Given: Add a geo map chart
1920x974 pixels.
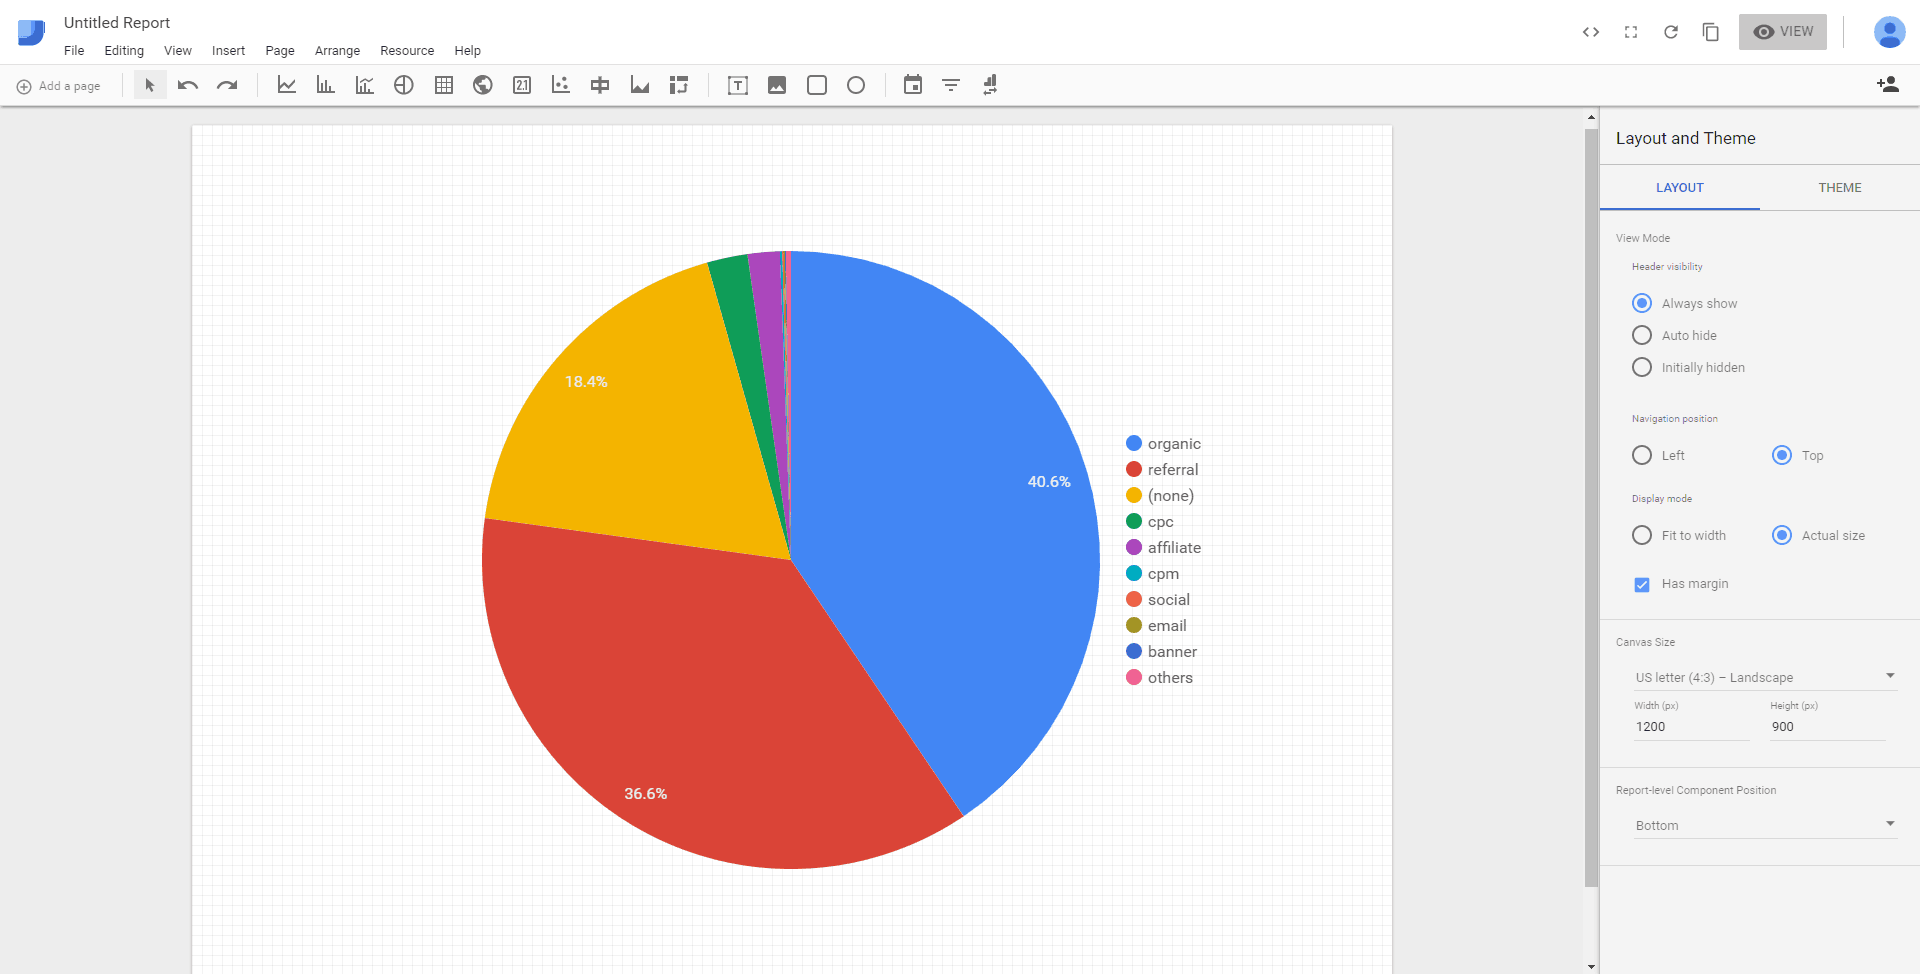Looking at the screenshot, I should click(483, 85).
